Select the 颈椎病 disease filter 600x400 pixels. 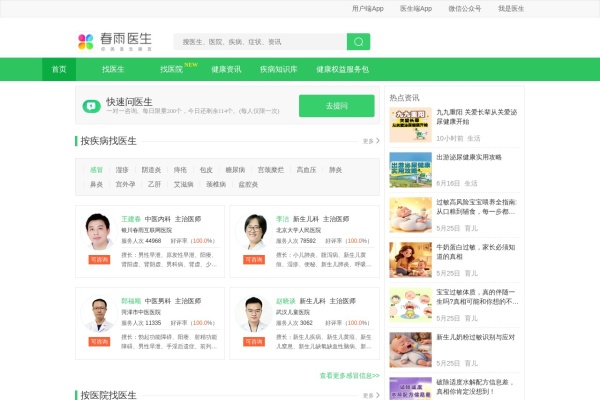pyautogui.click(x=216, y=184)
